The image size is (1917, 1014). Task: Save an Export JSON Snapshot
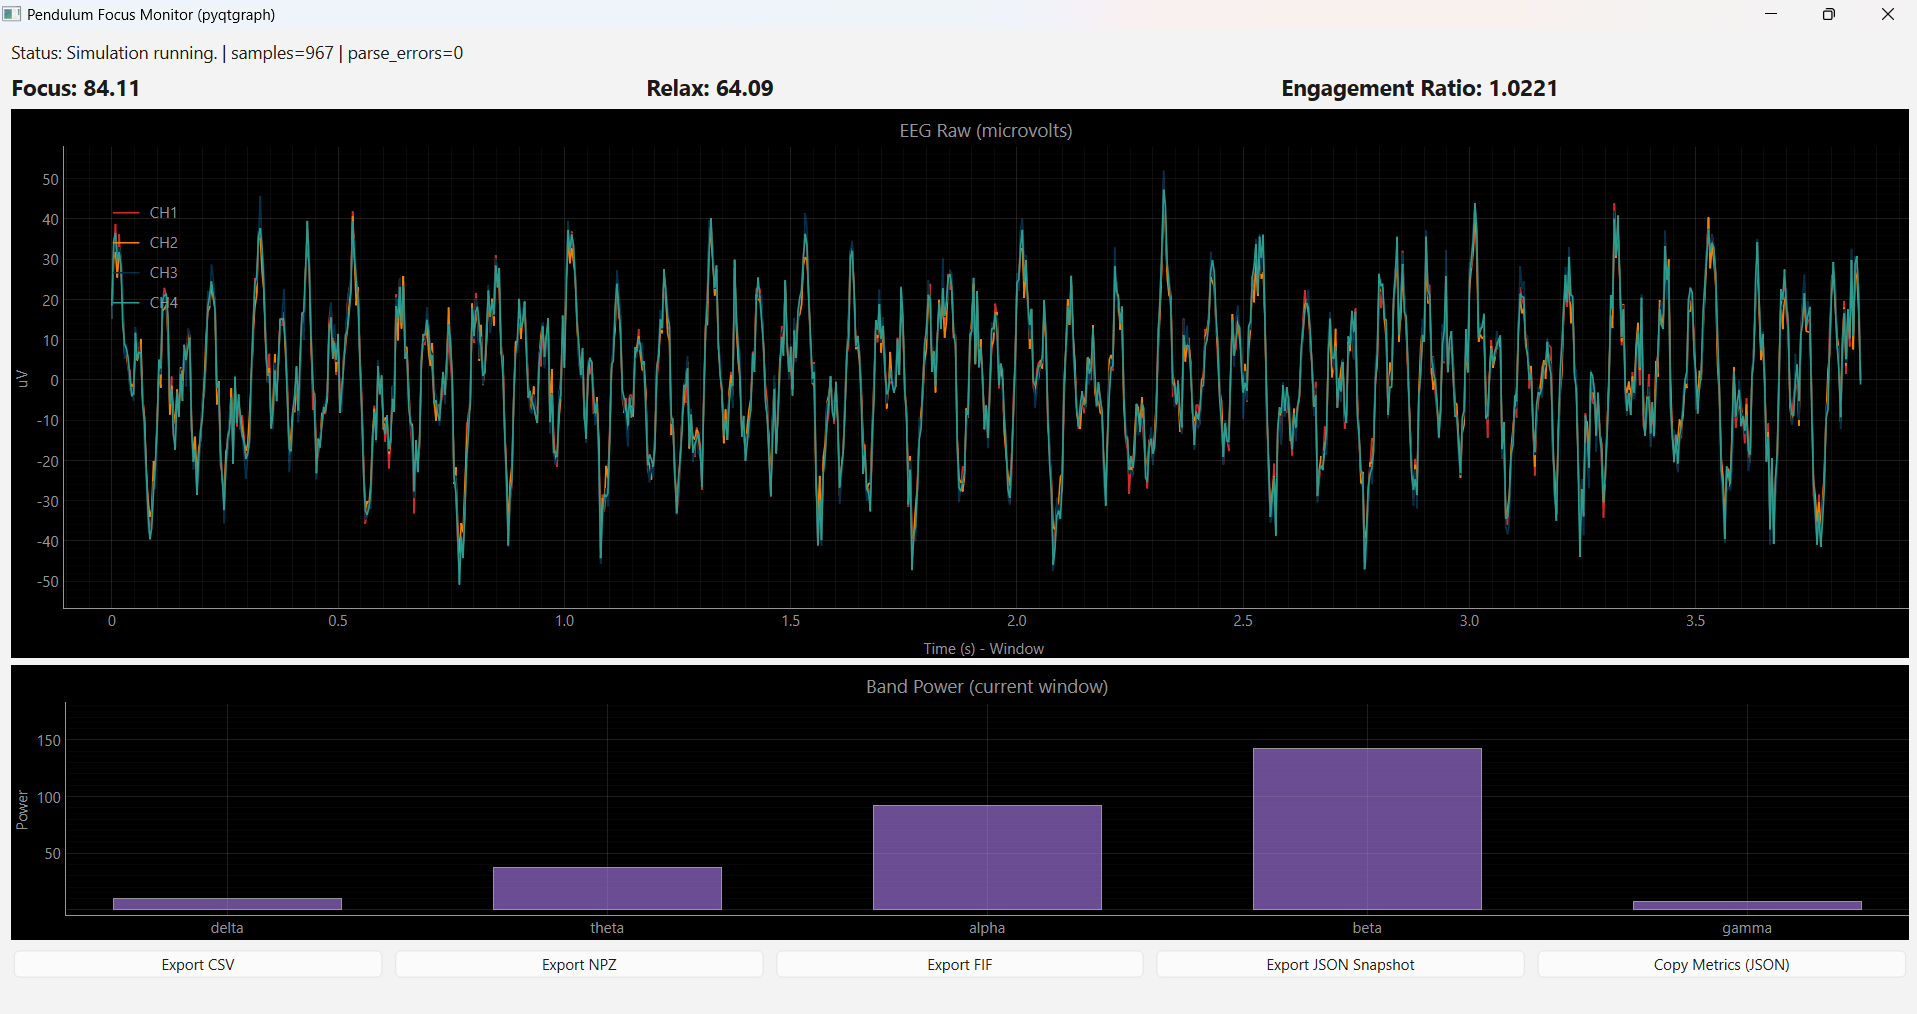pyautogui.click(x=1340, y=964)
